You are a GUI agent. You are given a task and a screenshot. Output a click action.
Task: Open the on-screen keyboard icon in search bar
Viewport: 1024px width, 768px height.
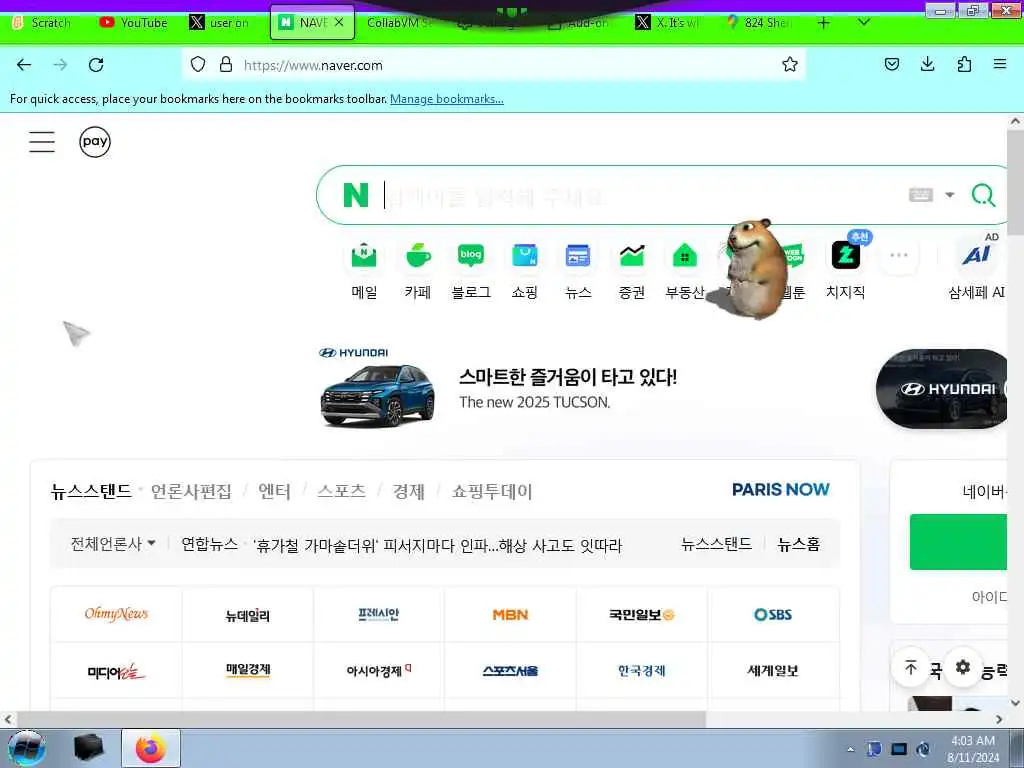pyautogui.click(x=921, y=195)
